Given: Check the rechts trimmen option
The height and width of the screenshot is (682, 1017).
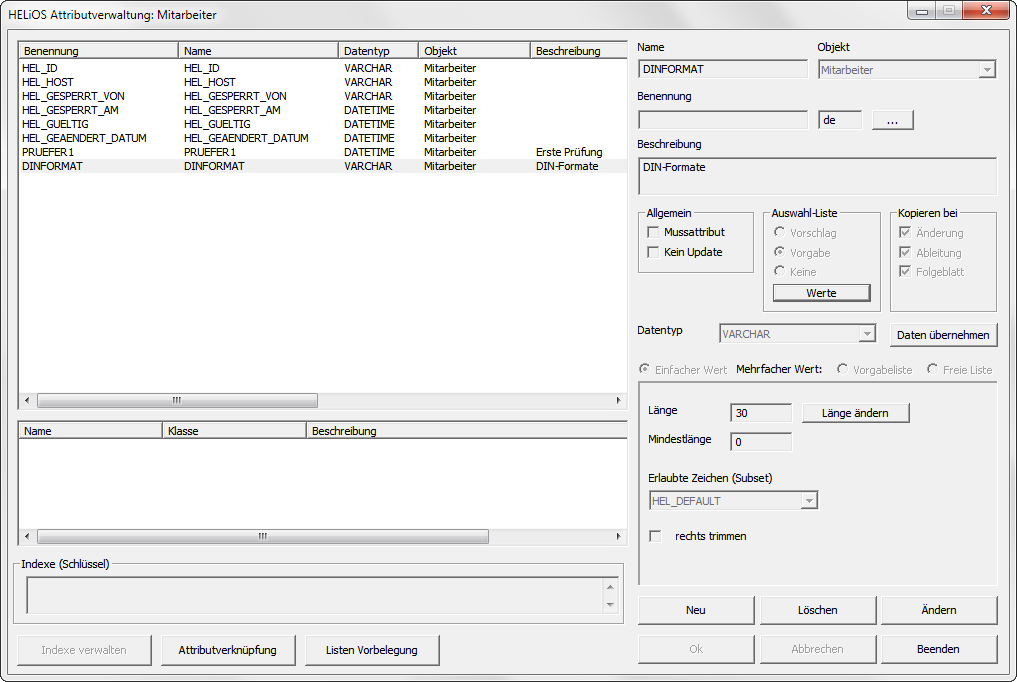Looking at the screenshot, I should pyautogui.click(x=656, y=536).
